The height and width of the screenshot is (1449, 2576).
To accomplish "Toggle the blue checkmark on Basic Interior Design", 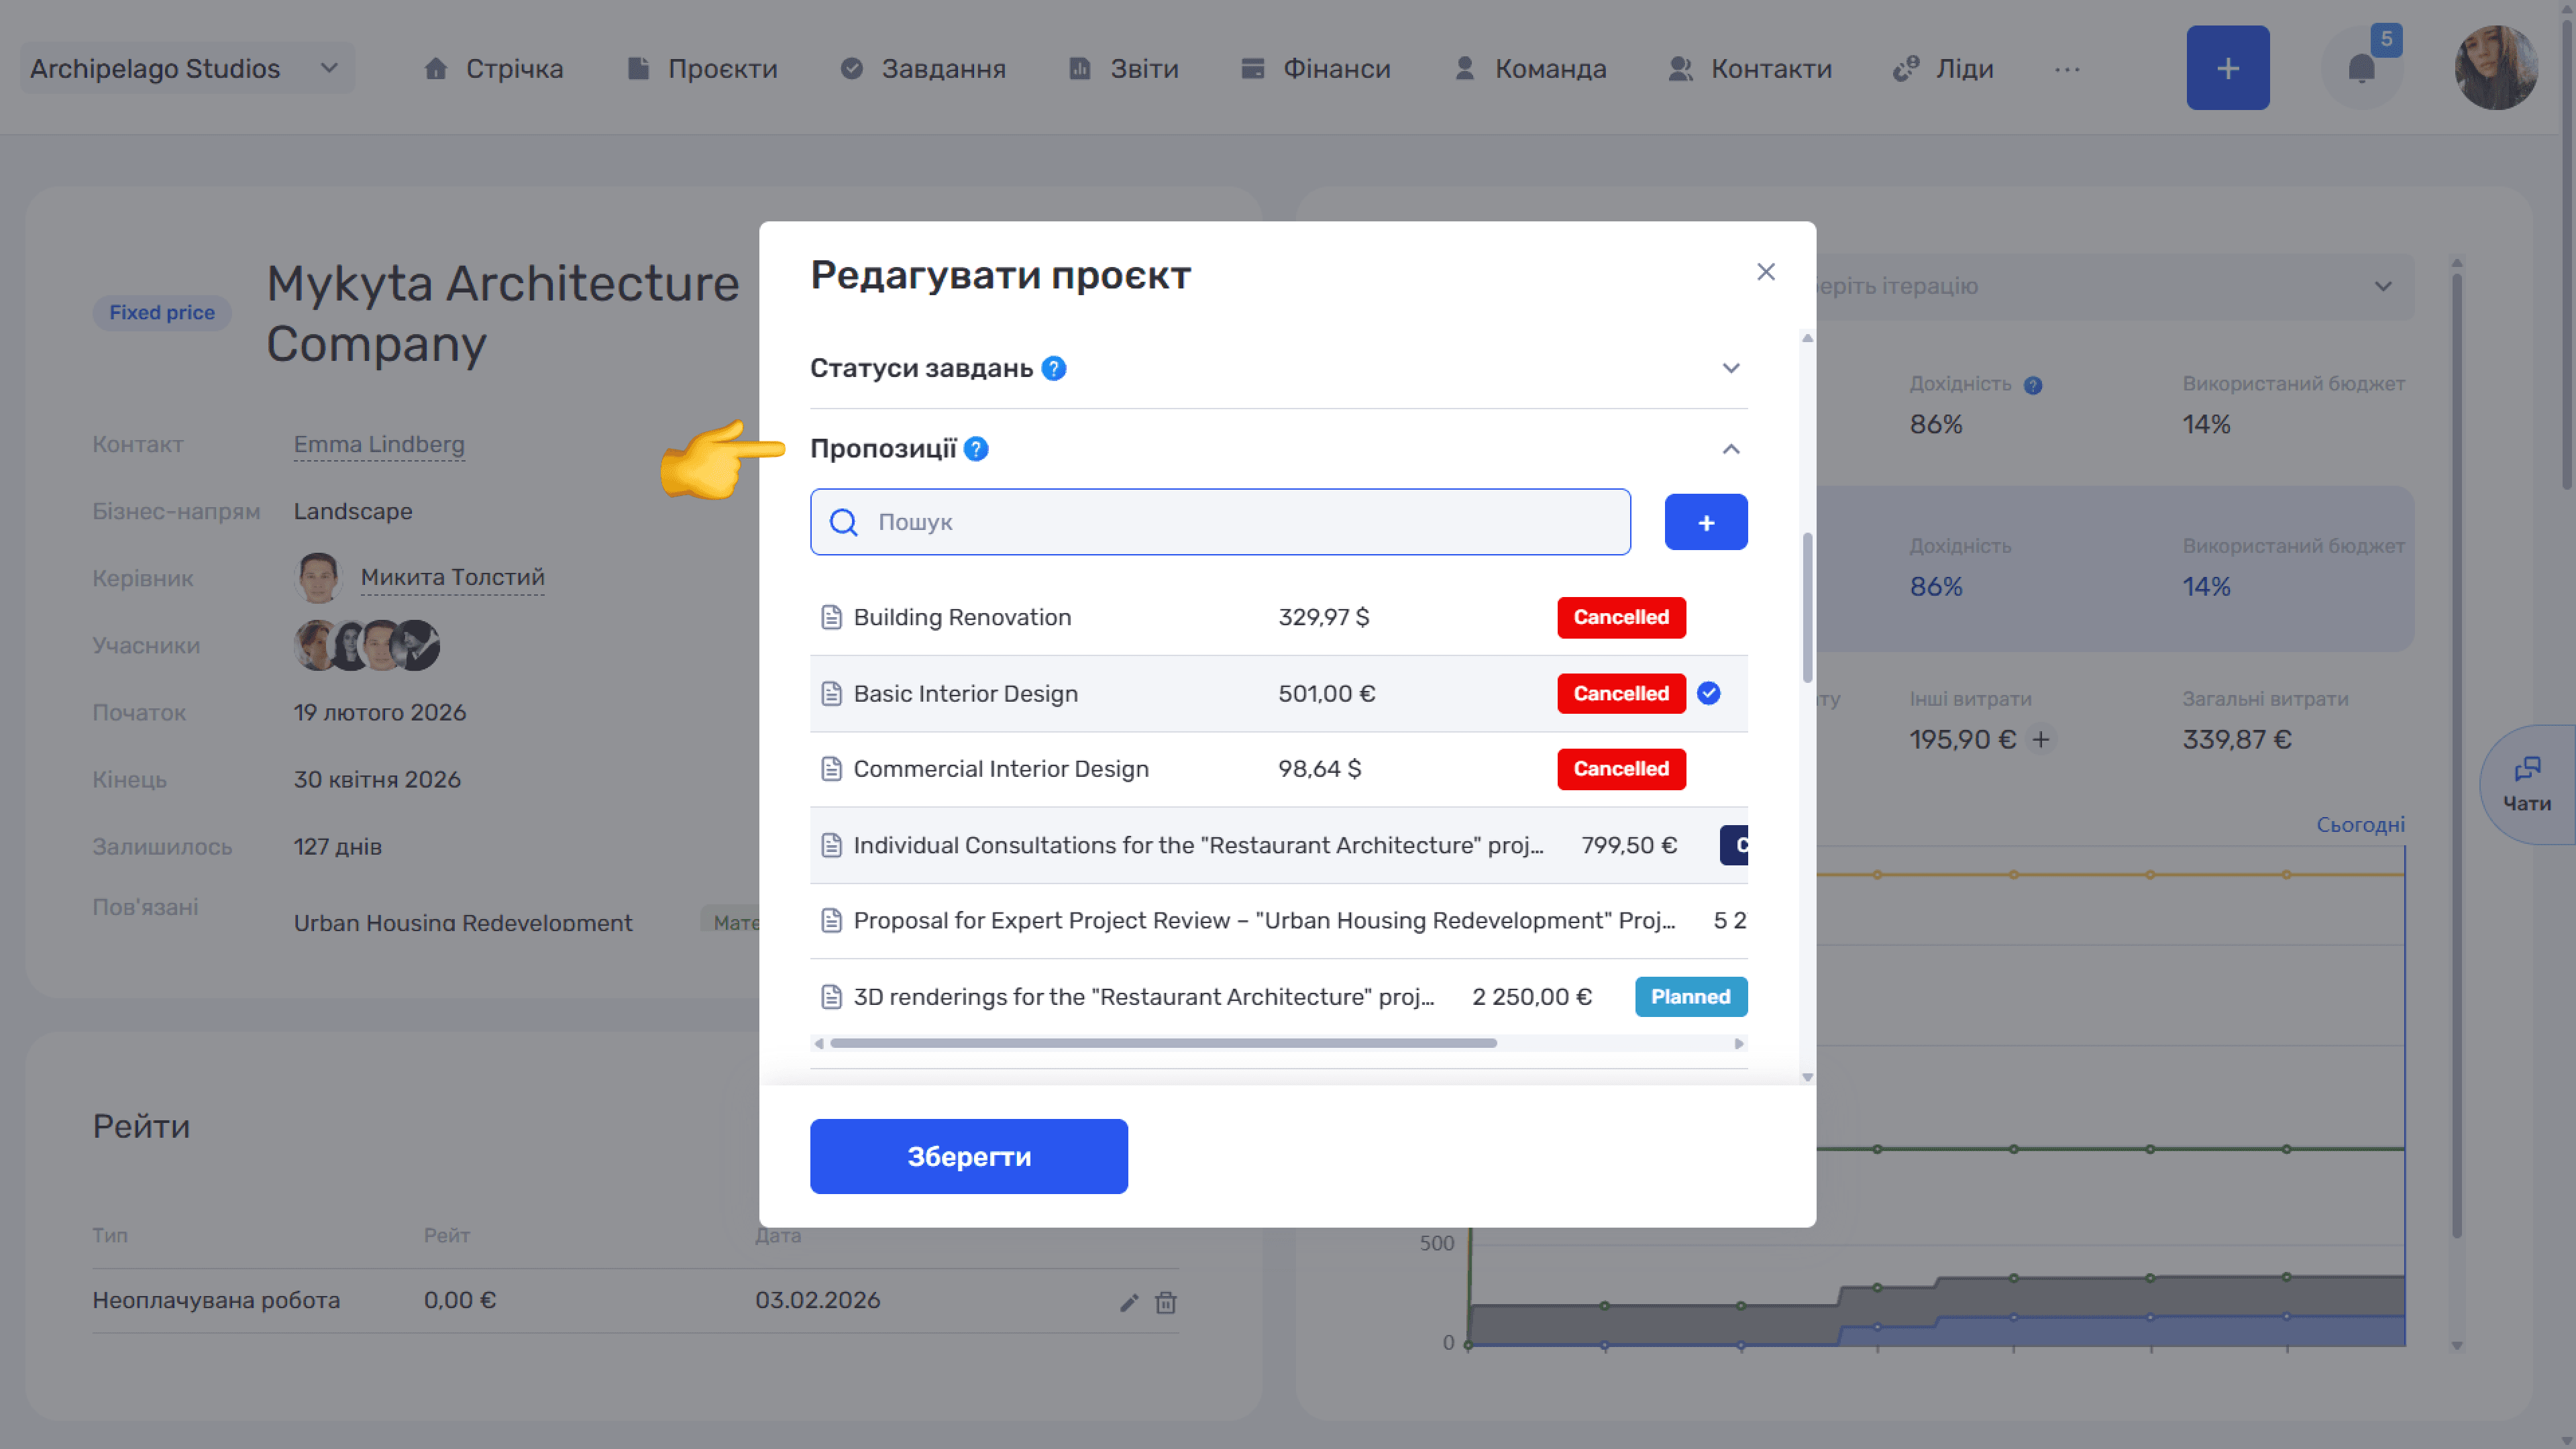I will 1708,693.
